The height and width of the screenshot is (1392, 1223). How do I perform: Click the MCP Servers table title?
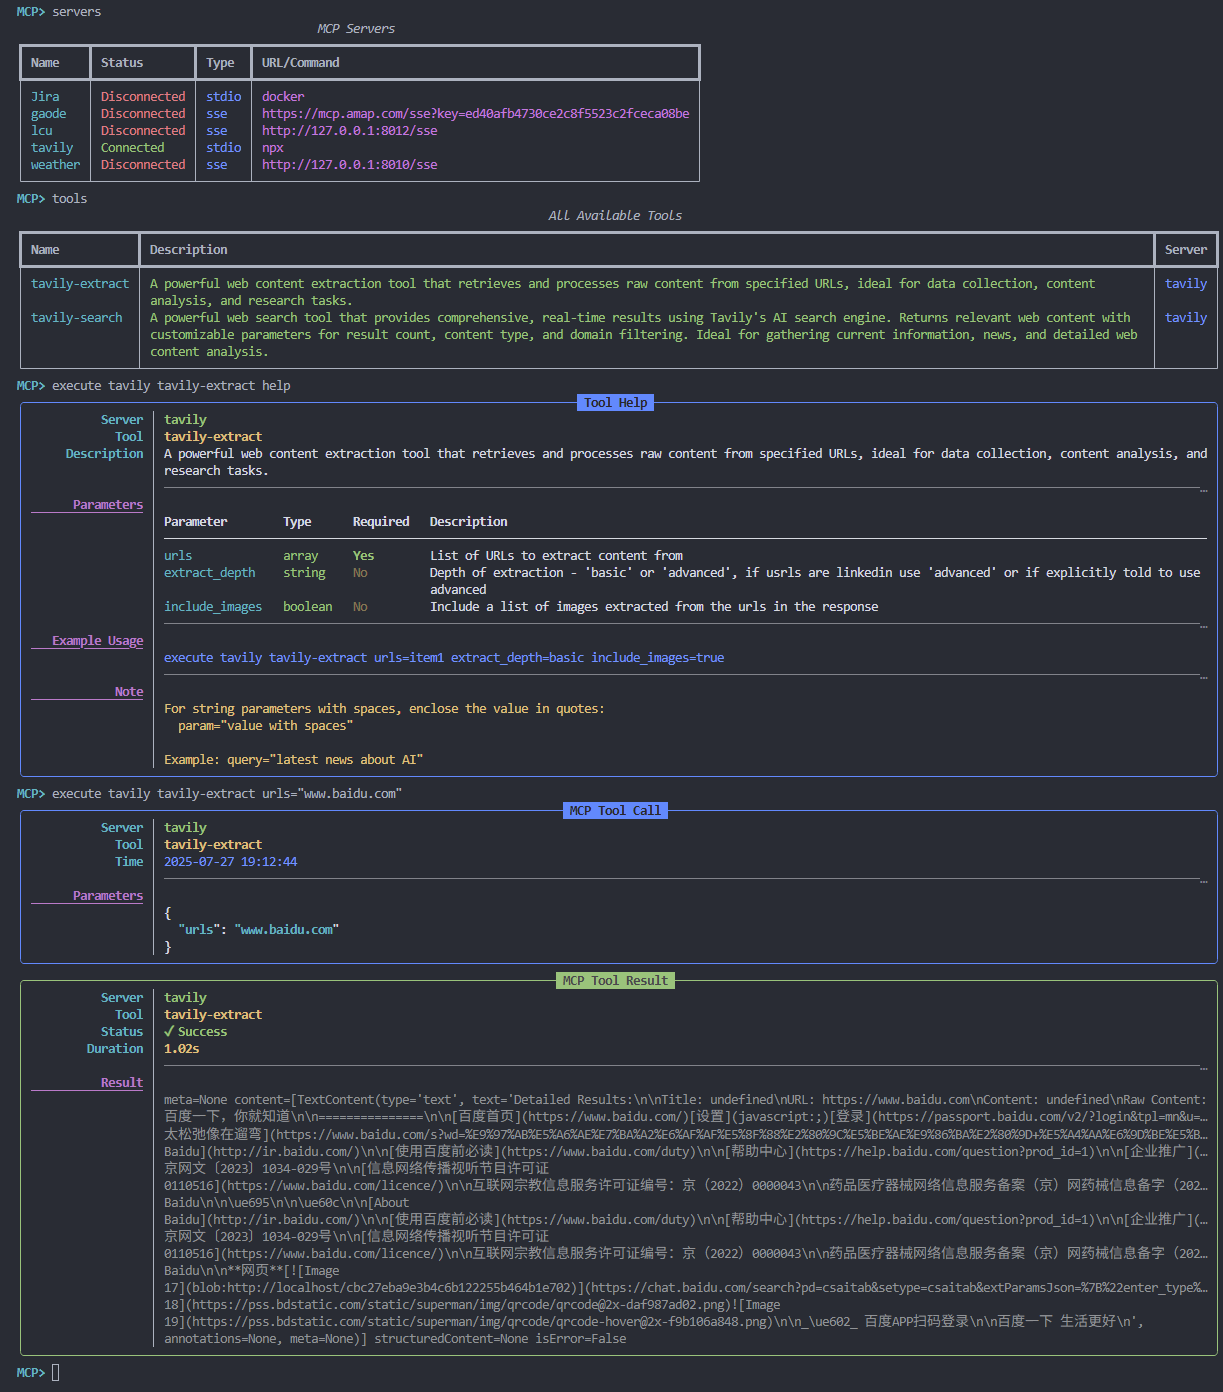point(356,29)
